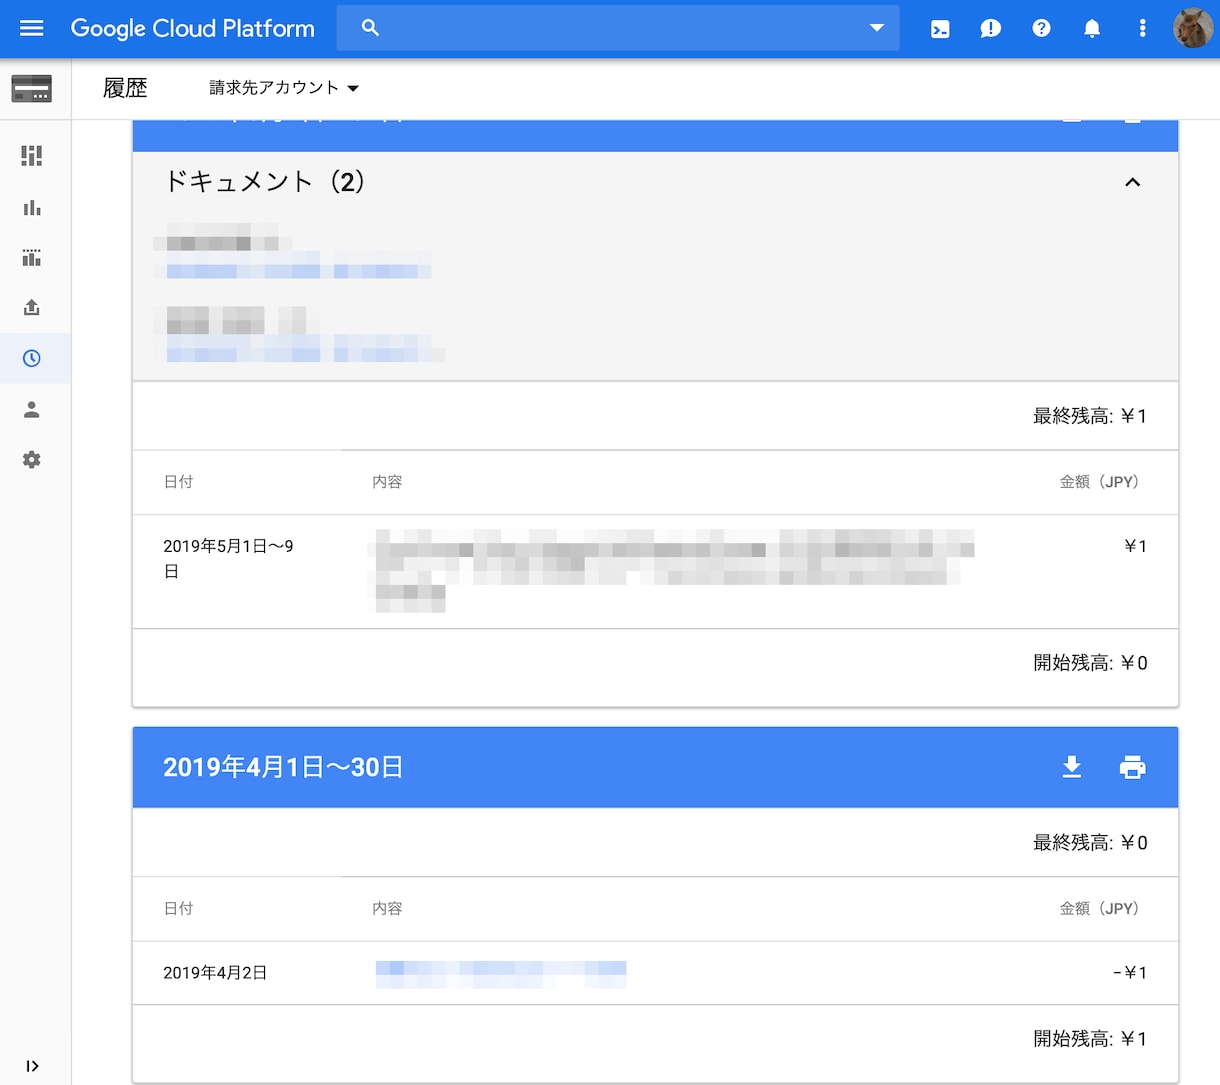Select the history clock sidebar icon
The image size is (1220, 1085).
point(32,358)
